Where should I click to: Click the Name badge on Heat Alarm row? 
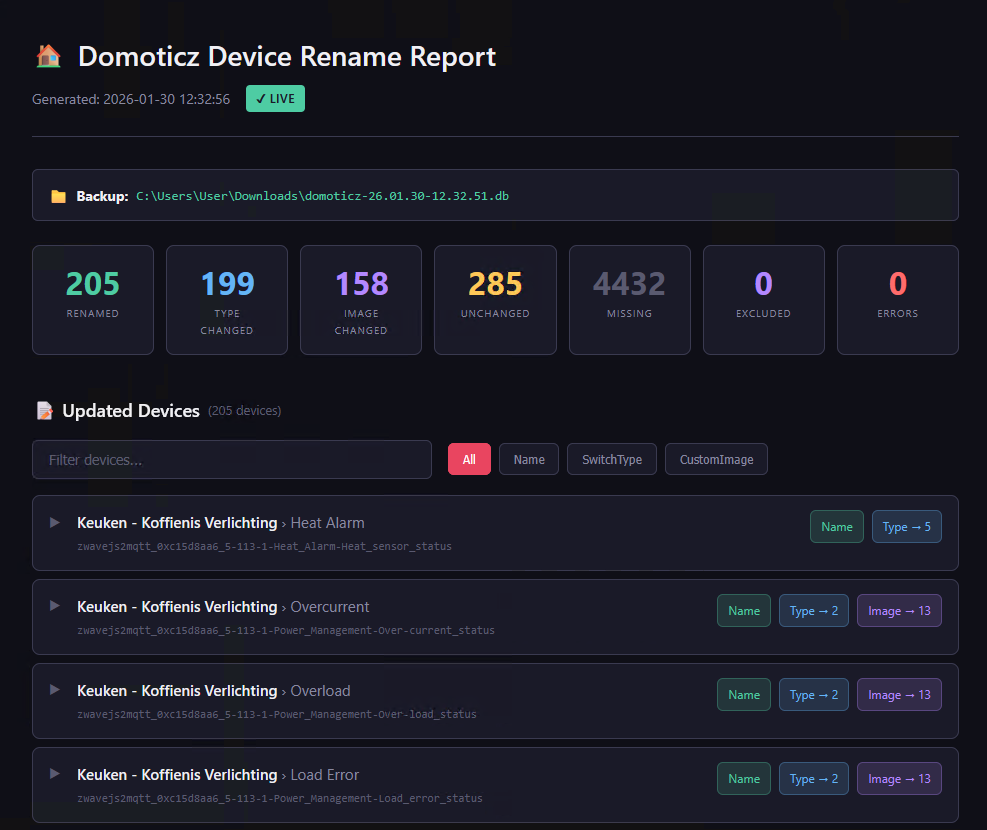pyautogui.click(x=836, y=527)
